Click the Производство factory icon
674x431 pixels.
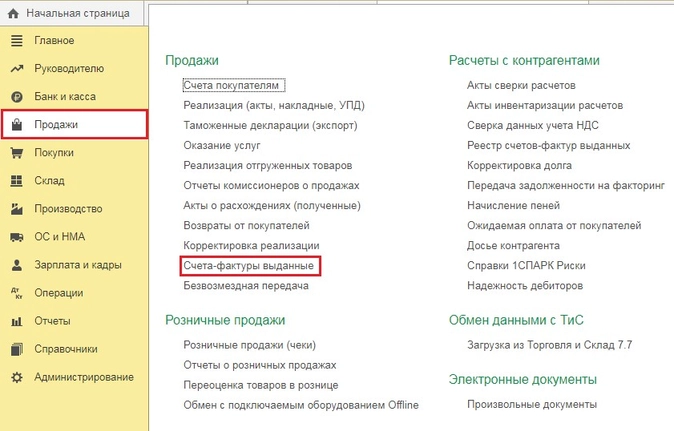click(16, 209)
